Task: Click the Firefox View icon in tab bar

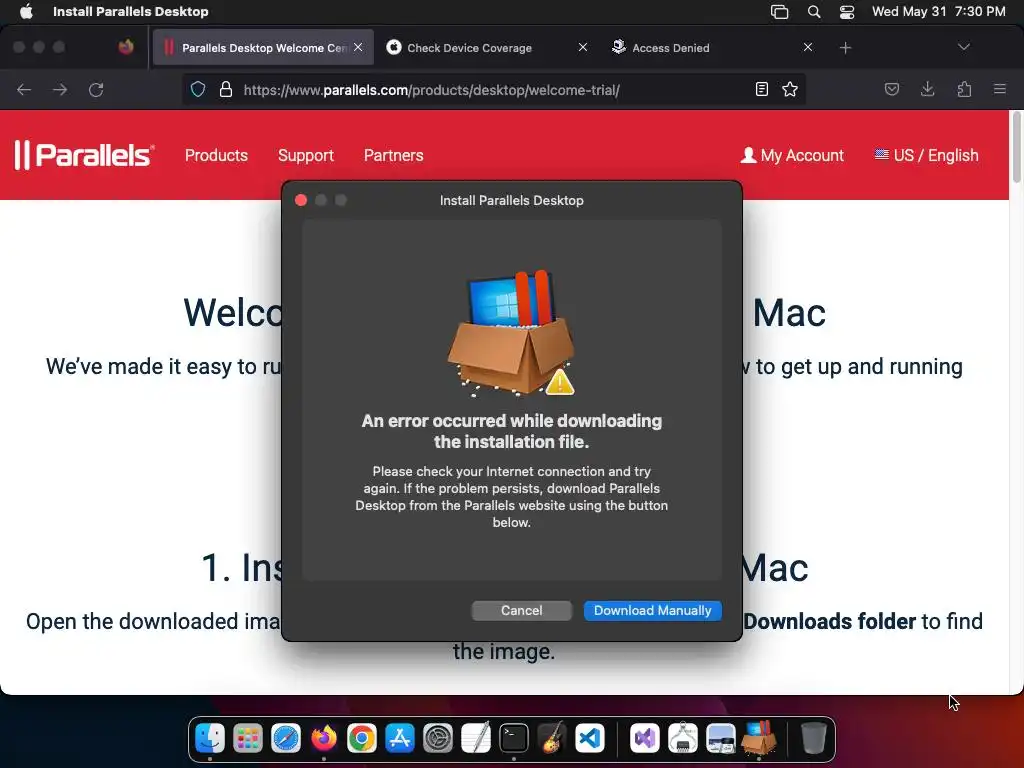Action: point(126,47)
